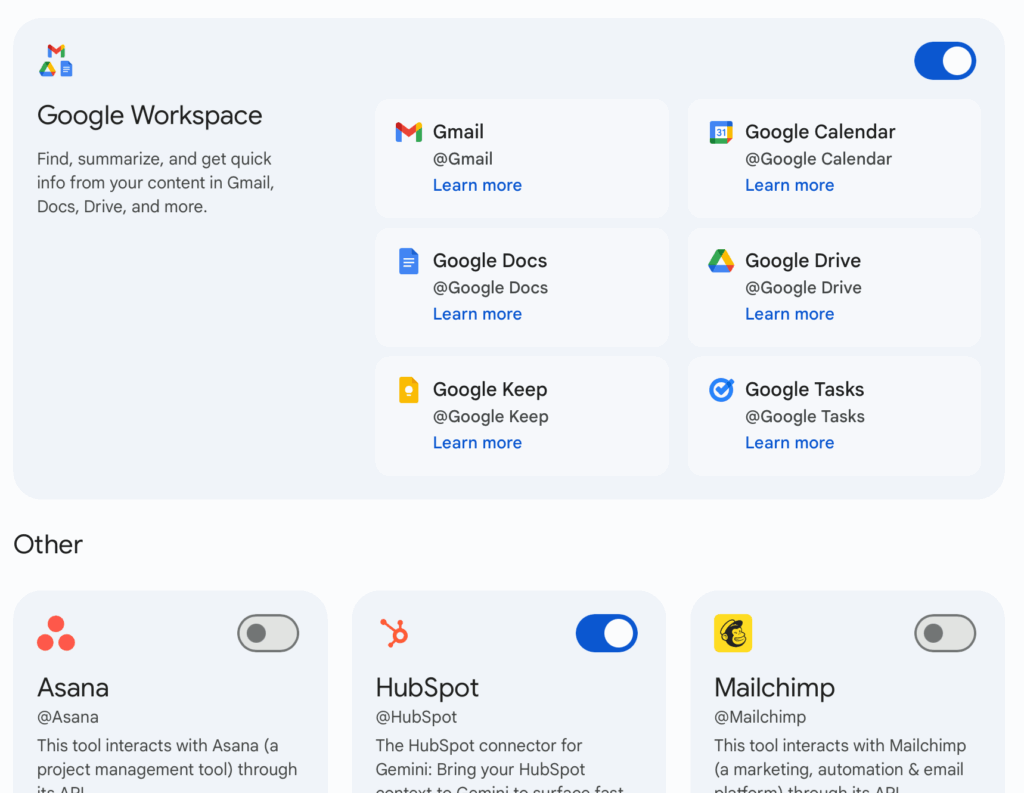The image size is (1024, 793).
Task: Open Learn more under Google Drive
Action: click(x=789, y=314)
